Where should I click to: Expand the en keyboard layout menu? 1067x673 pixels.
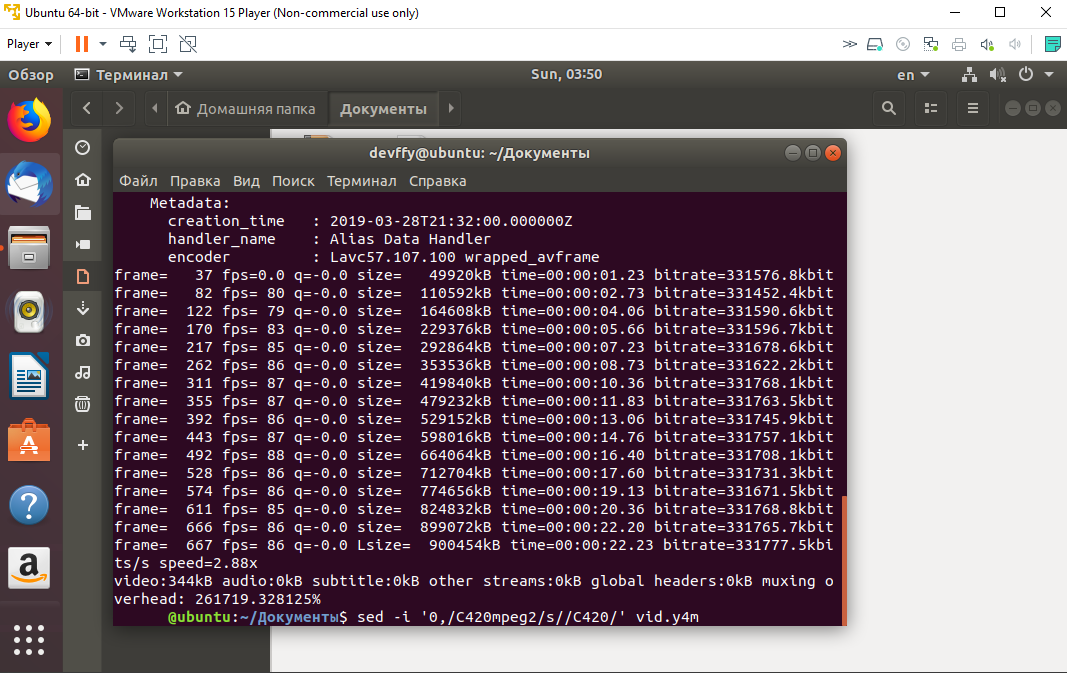[x=912, y=75]
